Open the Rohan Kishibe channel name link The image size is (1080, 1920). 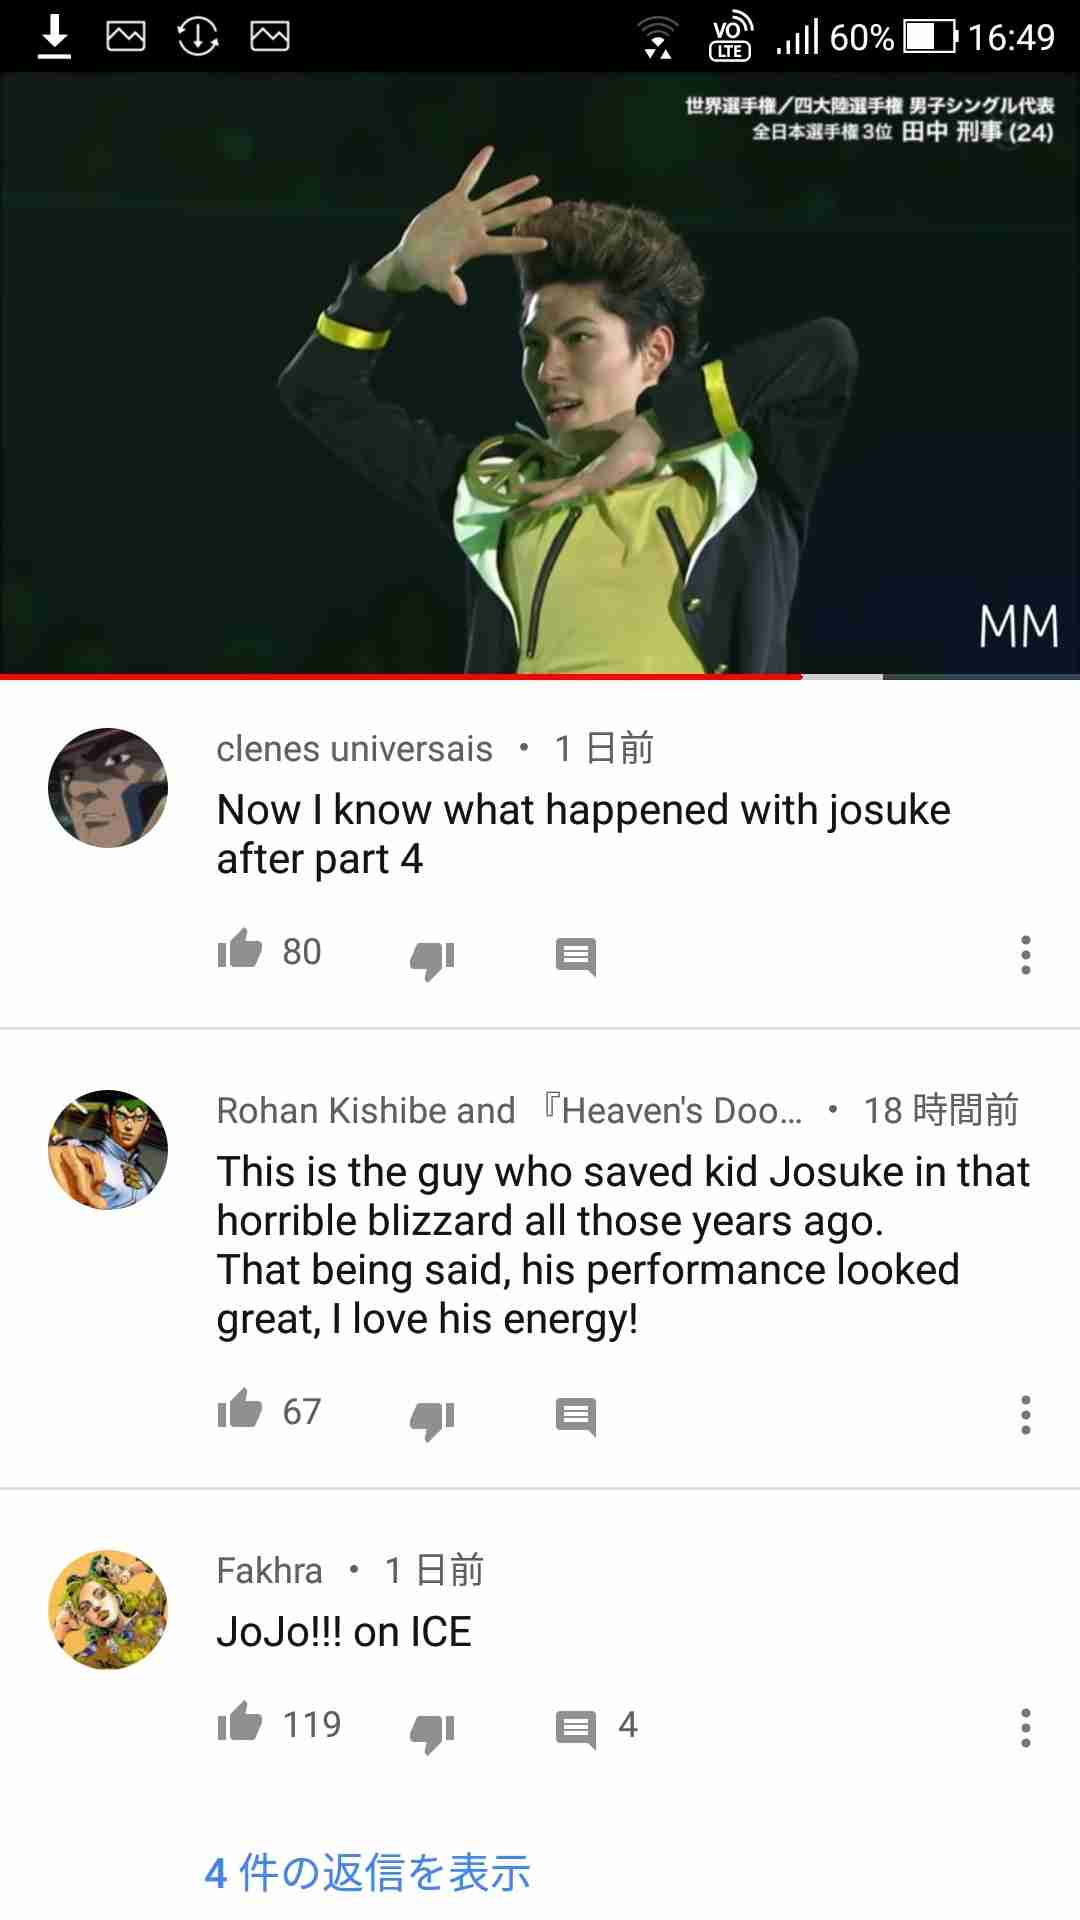click(x=509, y=1110)
